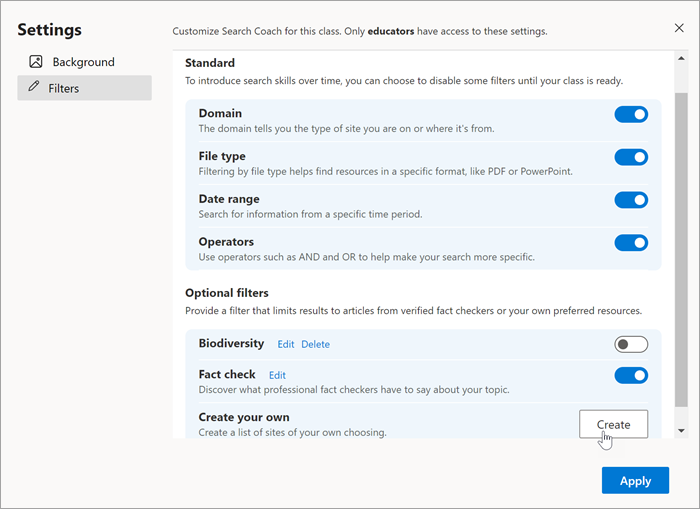The height and width of the screenshot is (509, 700).
Task: Disable the File type filter
Action: [x=631, y=157]
